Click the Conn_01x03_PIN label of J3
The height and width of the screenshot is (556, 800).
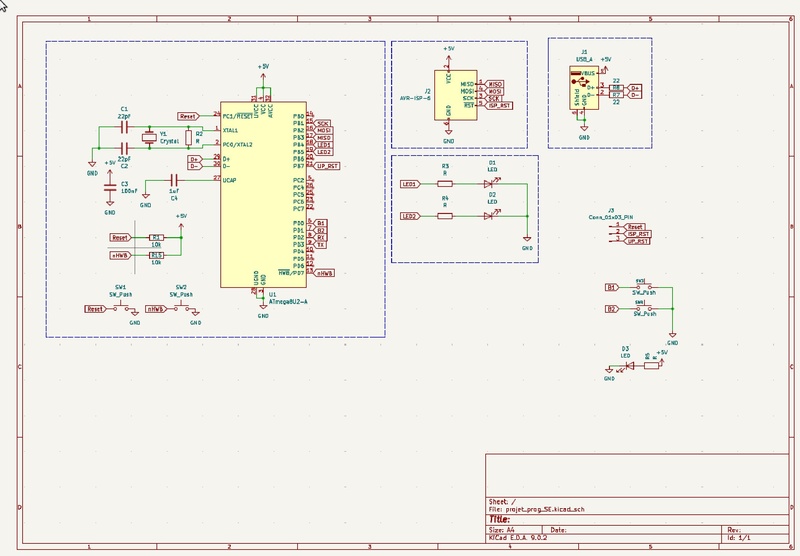[611, 217]
